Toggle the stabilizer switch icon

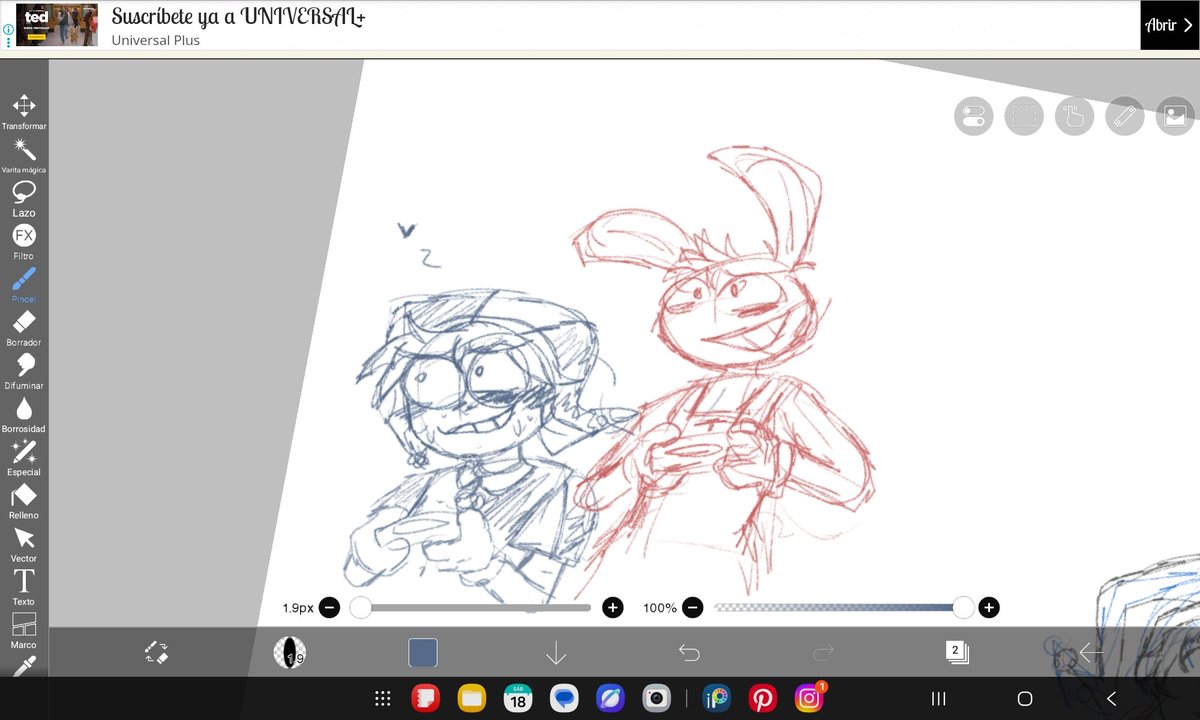pos(973,116)
